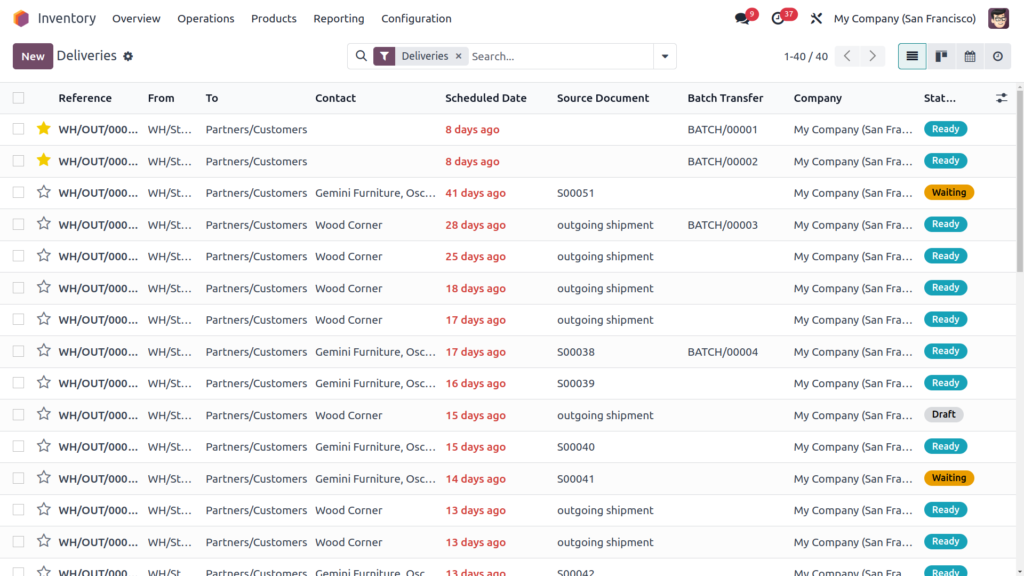Click the debug tools wrench icon

click(816, 18)
